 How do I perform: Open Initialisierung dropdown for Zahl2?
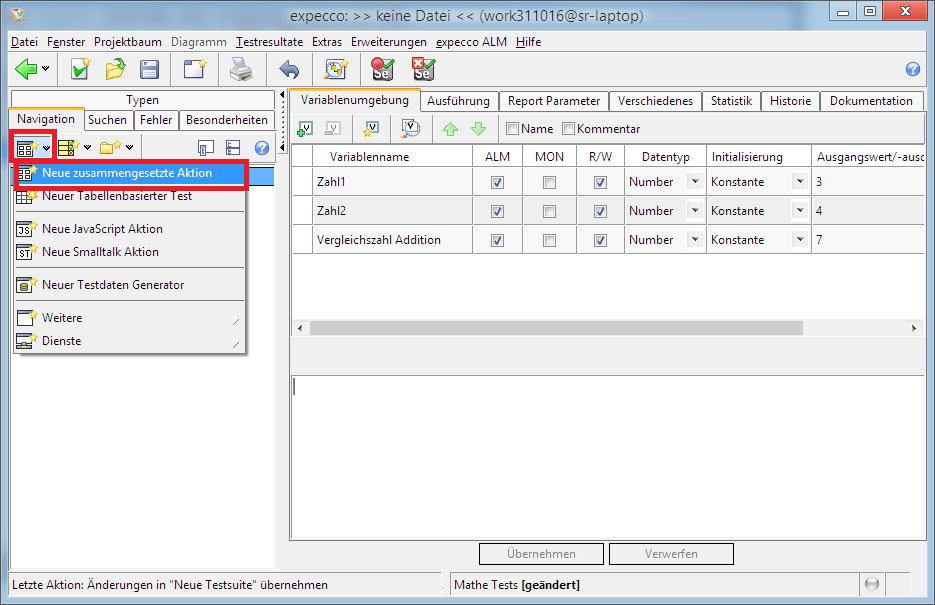799,211
